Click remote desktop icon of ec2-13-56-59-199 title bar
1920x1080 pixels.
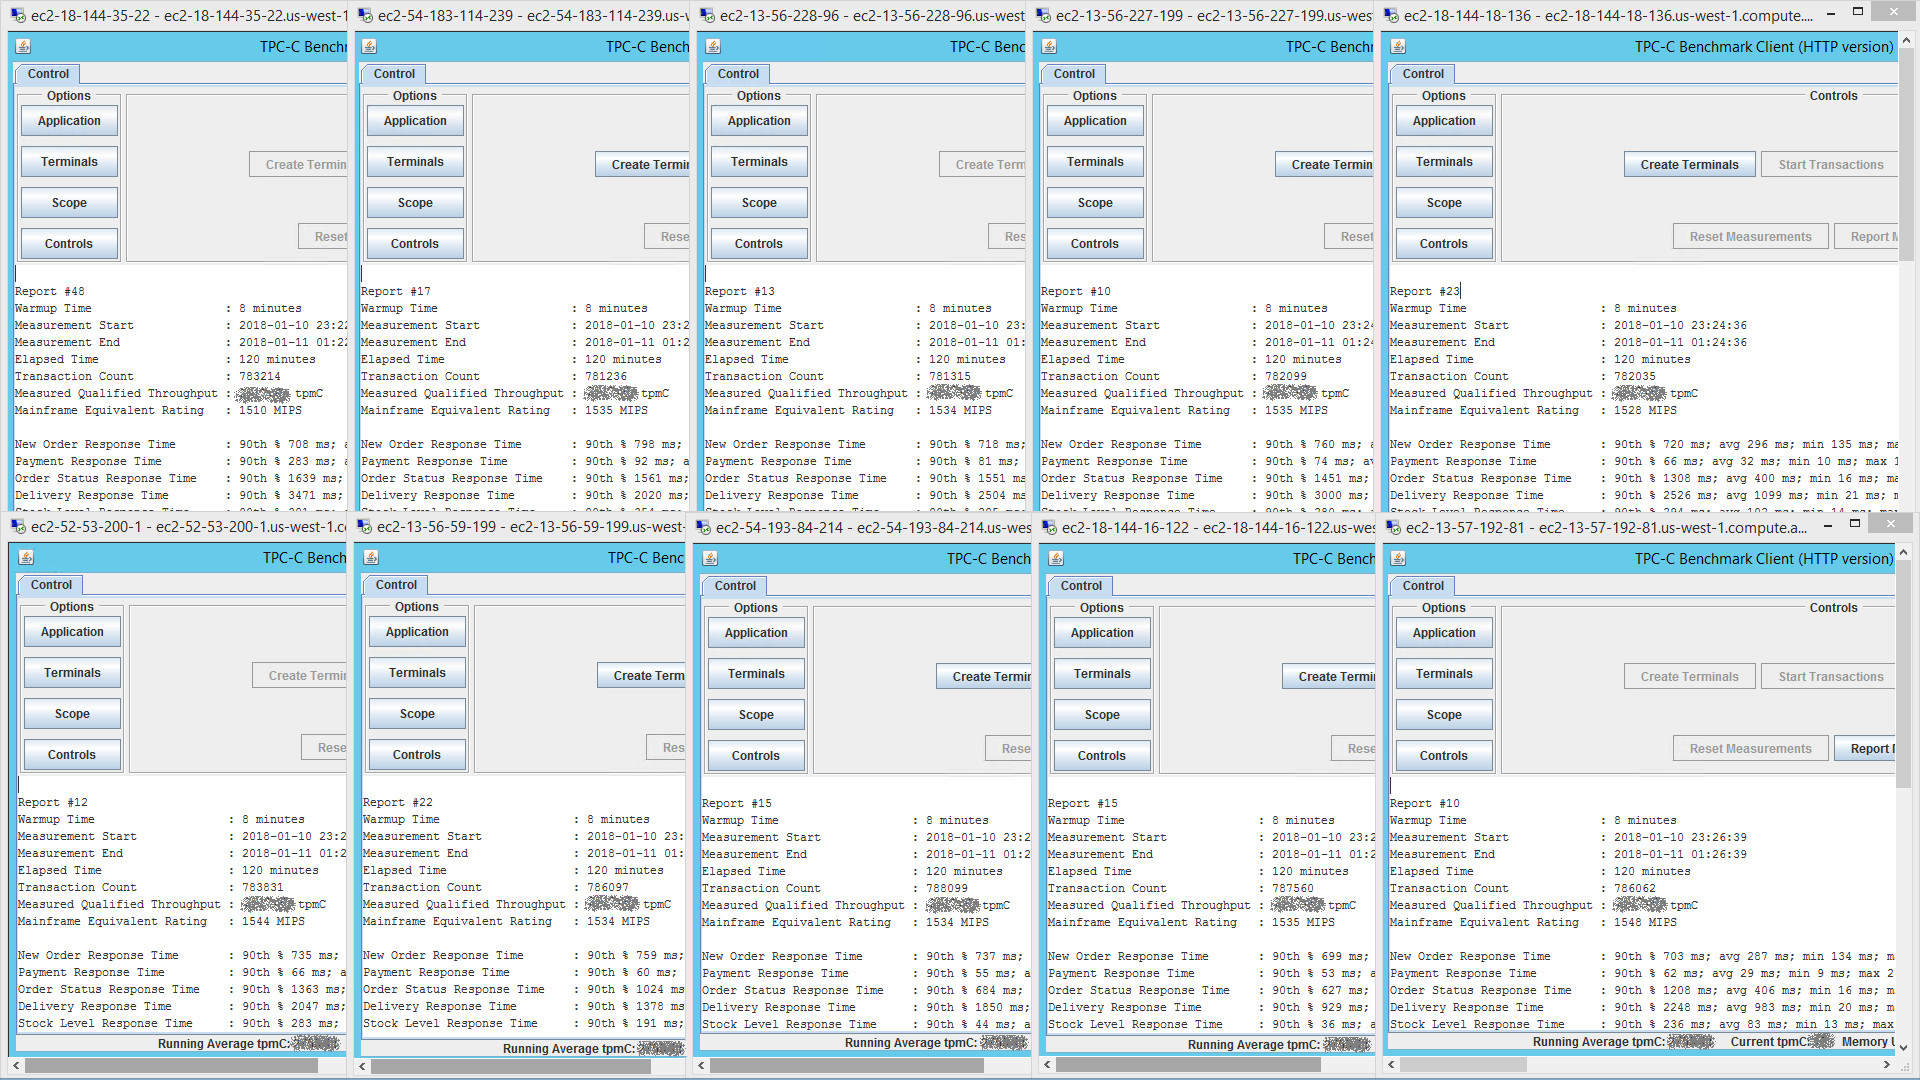tap(364, 527)
